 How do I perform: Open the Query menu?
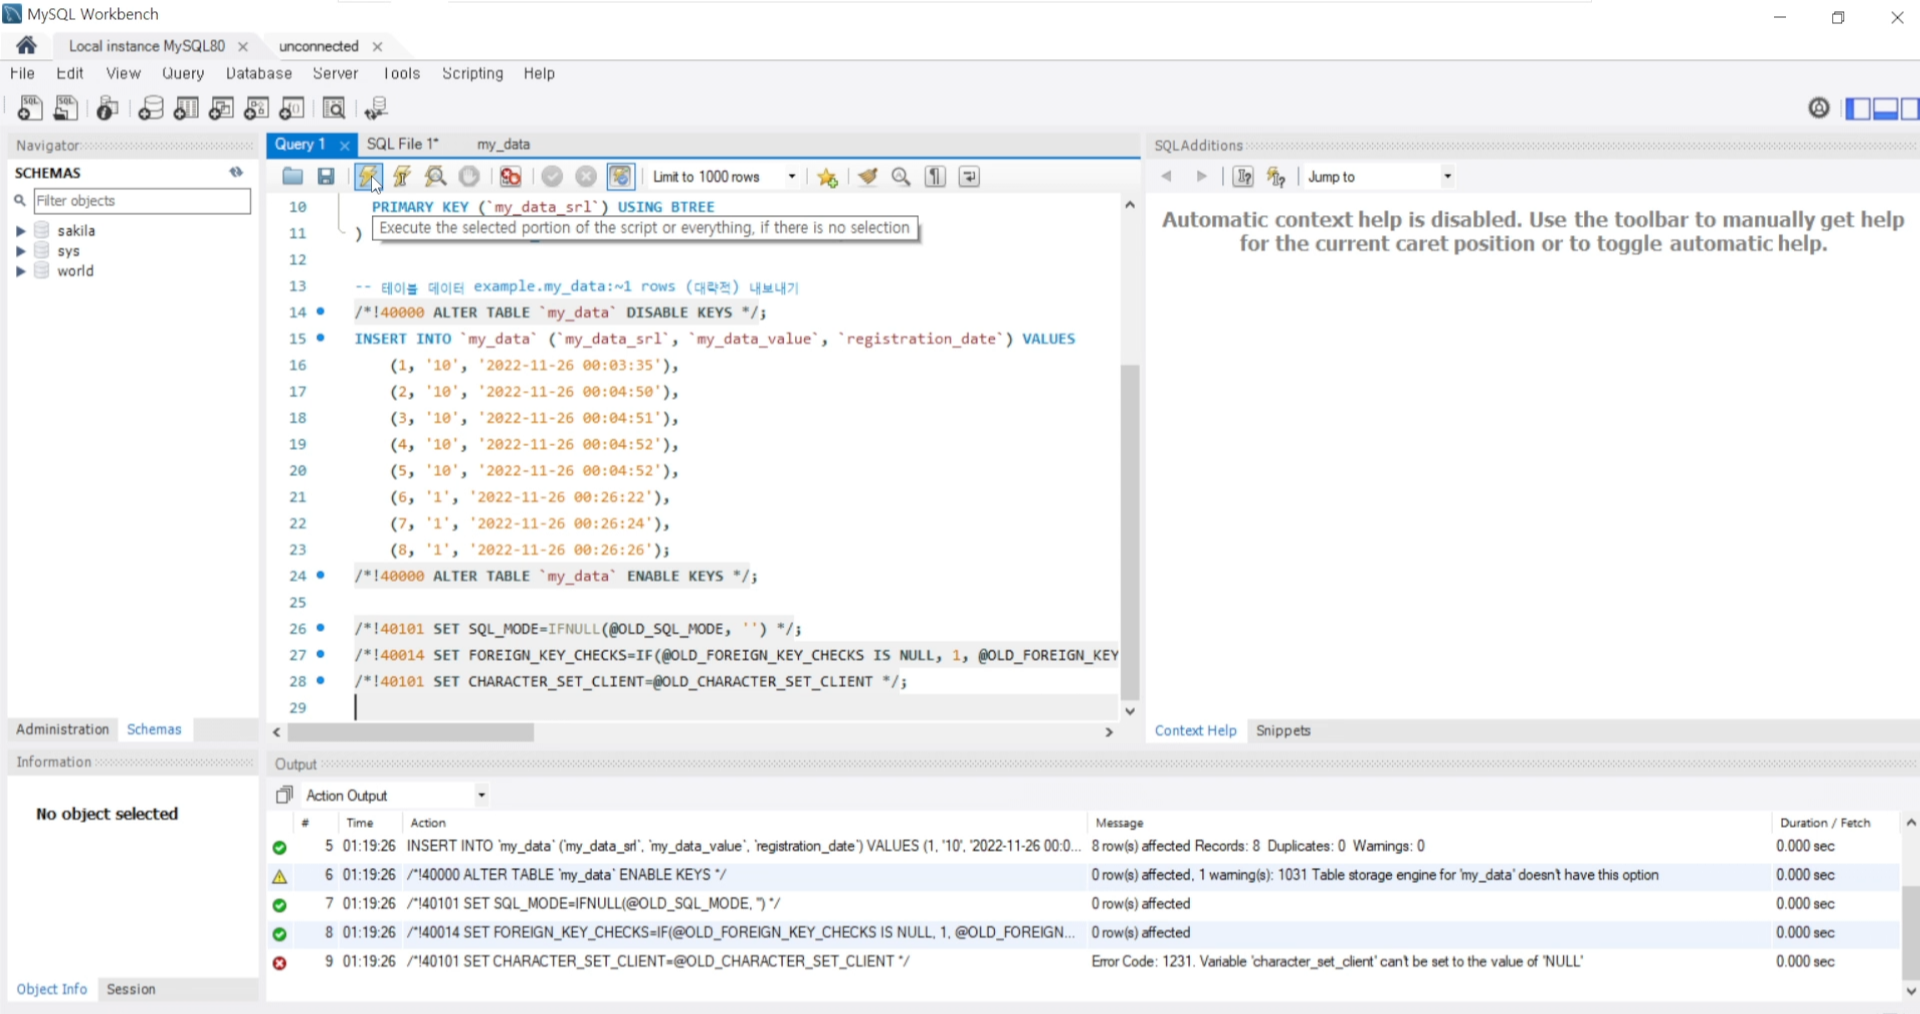tap(183, 74)
